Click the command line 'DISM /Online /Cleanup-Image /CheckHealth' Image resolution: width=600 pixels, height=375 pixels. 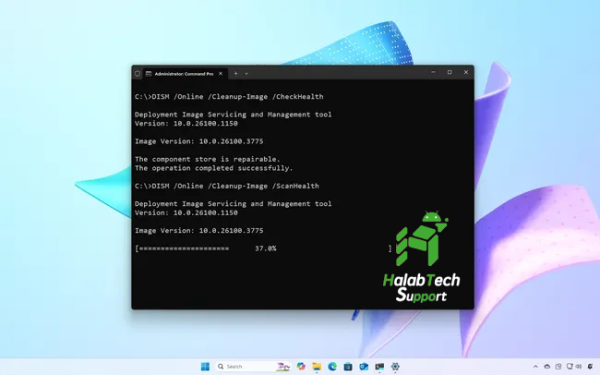click(229, 97)
